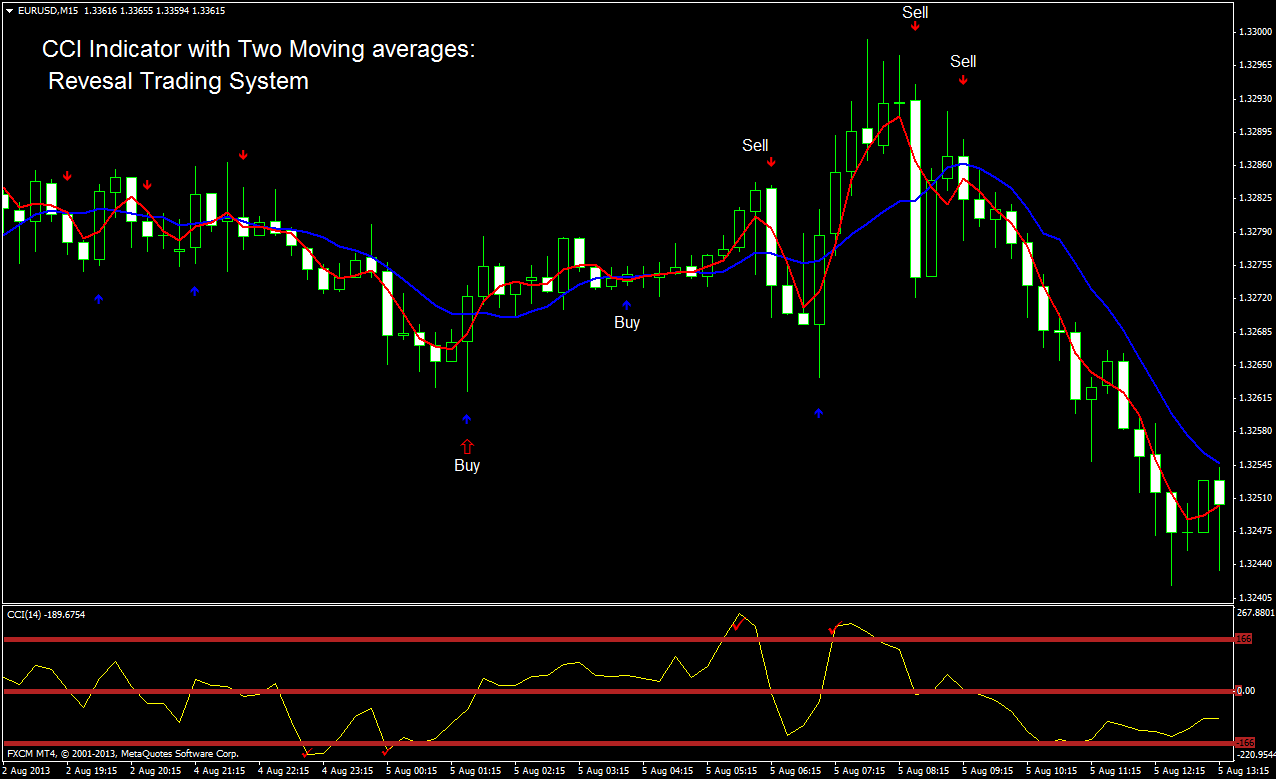Click the 'CCI Indicator with Two Moving averages:' label
The width and height of the screenshot is (1276, 779).
(259, 49)
